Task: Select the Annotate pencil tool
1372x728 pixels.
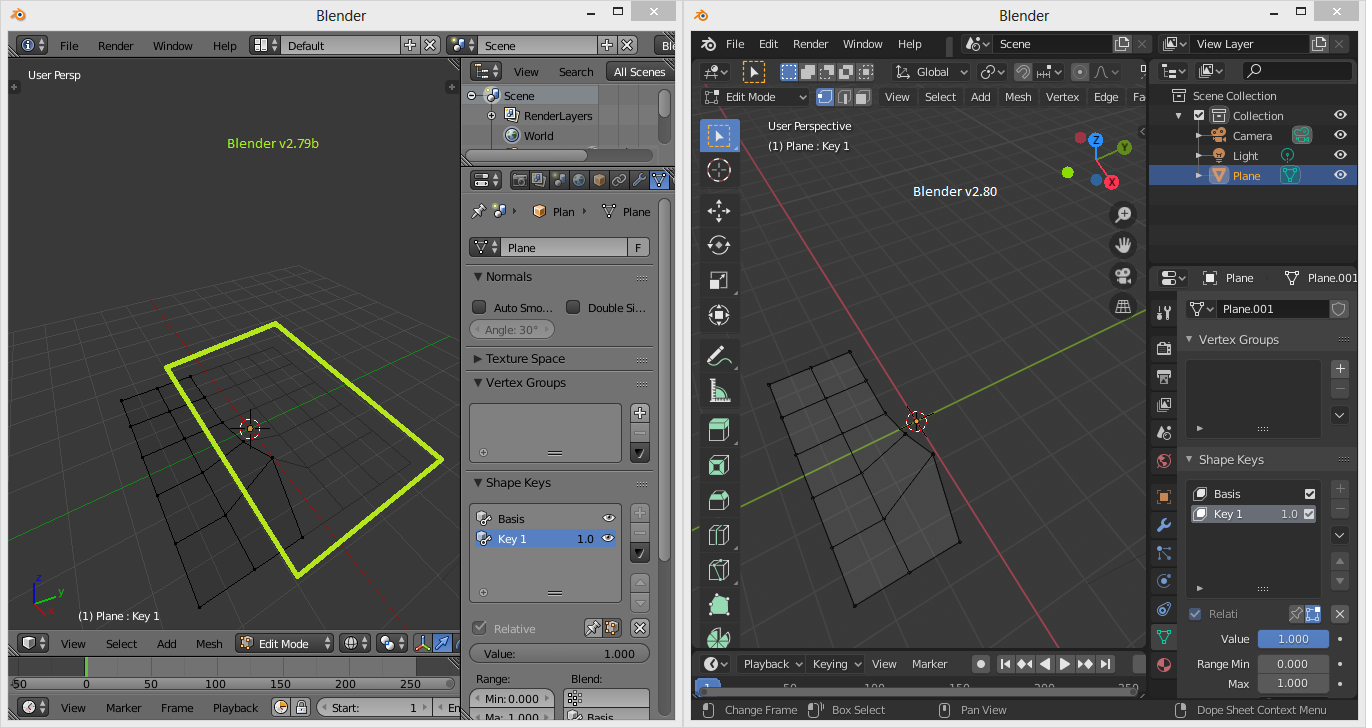Action: [x=719, y=355]
